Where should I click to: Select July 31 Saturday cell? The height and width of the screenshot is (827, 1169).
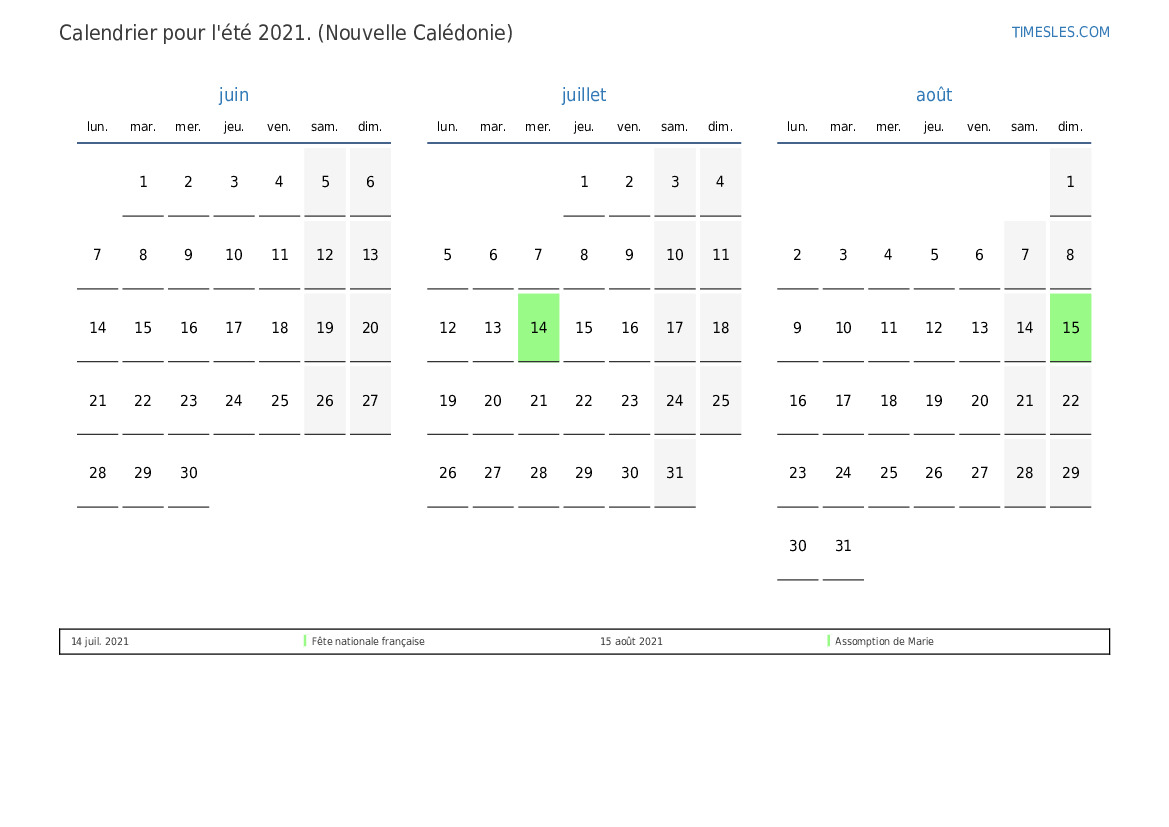pos(675,474)
